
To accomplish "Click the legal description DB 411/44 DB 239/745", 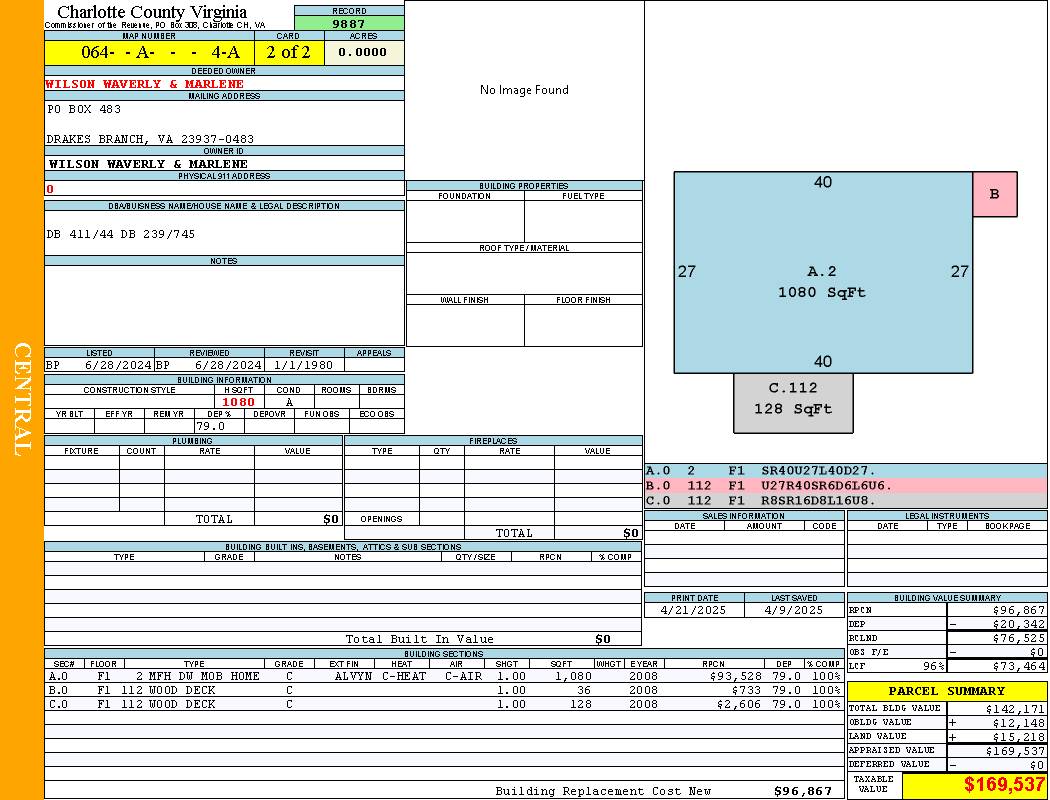I will tap(121, 234).
